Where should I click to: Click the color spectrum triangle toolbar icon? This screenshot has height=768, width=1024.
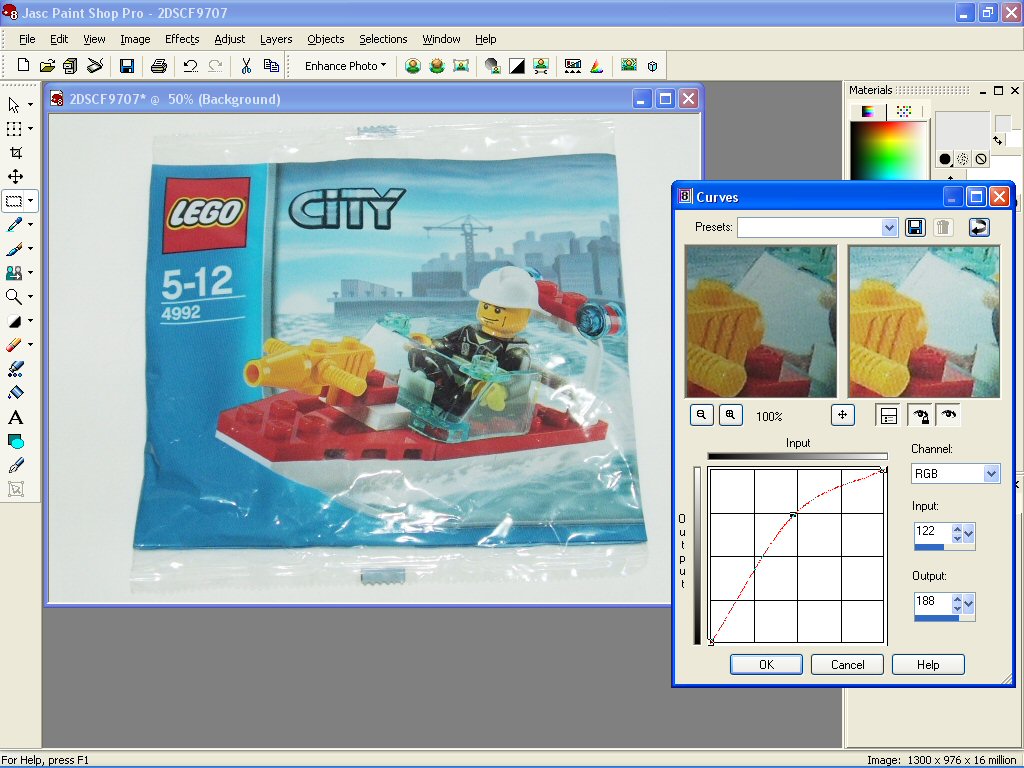[597, 65]
